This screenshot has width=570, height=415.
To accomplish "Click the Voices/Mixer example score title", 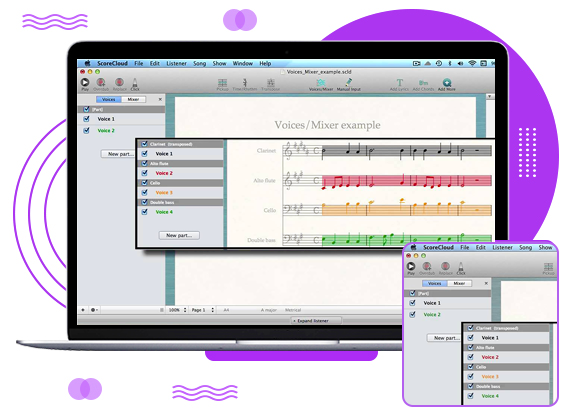I will pos(327,125).
